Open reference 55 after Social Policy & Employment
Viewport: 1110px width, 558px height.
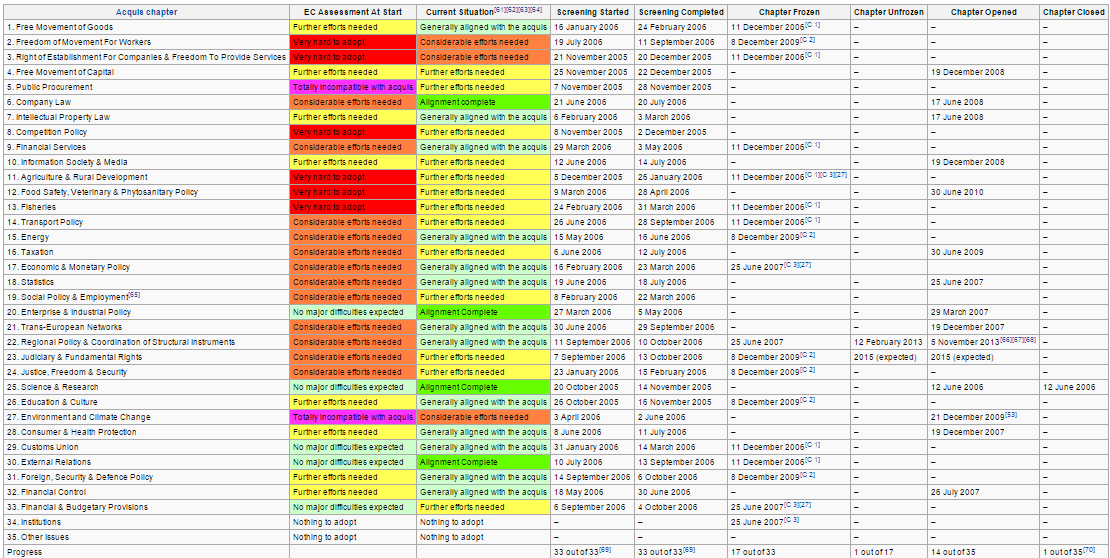pyautogui.click(x=132, y=295)
